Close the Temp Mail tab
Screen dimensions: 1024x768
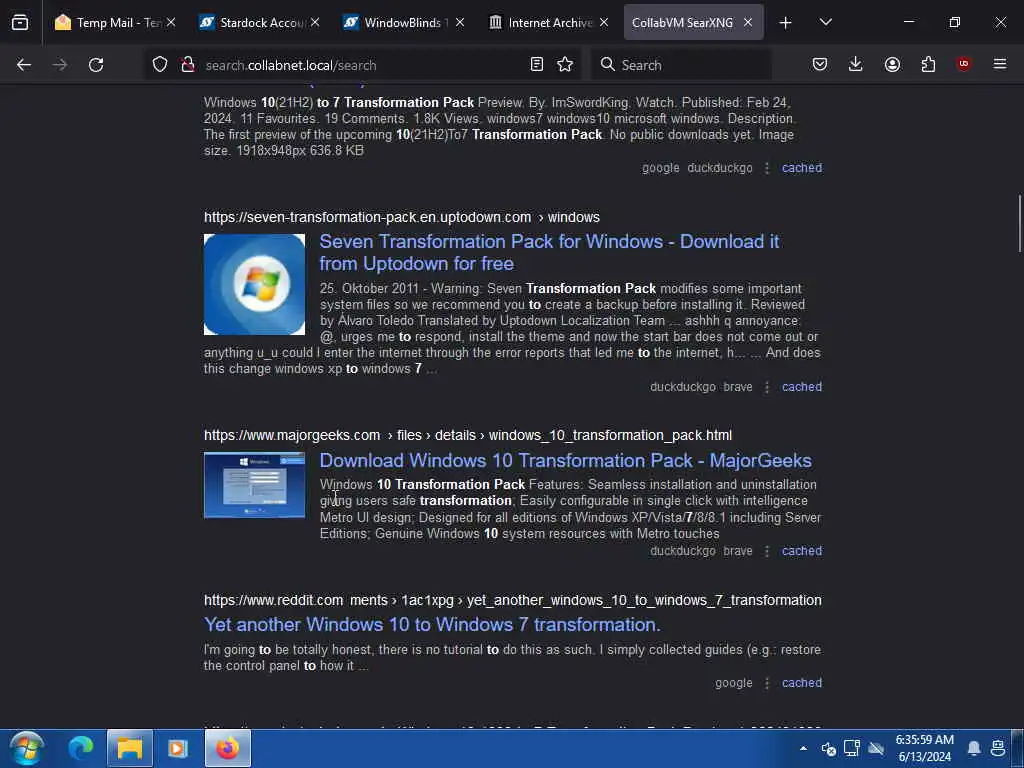point(171,23)
